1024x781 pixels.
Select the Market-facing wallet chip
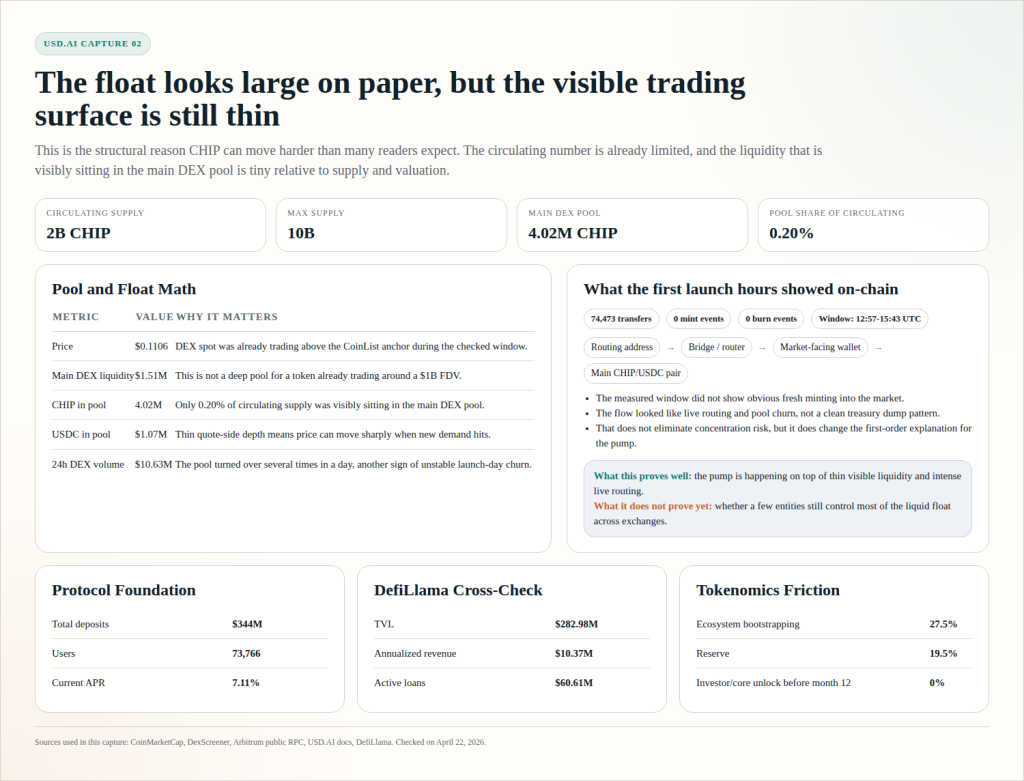coord(819,348)
